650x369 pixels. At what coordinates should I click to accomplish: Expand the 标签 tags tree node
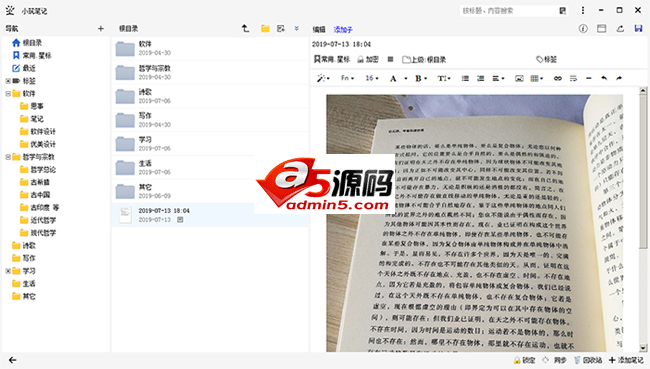[x=8, y=81]
